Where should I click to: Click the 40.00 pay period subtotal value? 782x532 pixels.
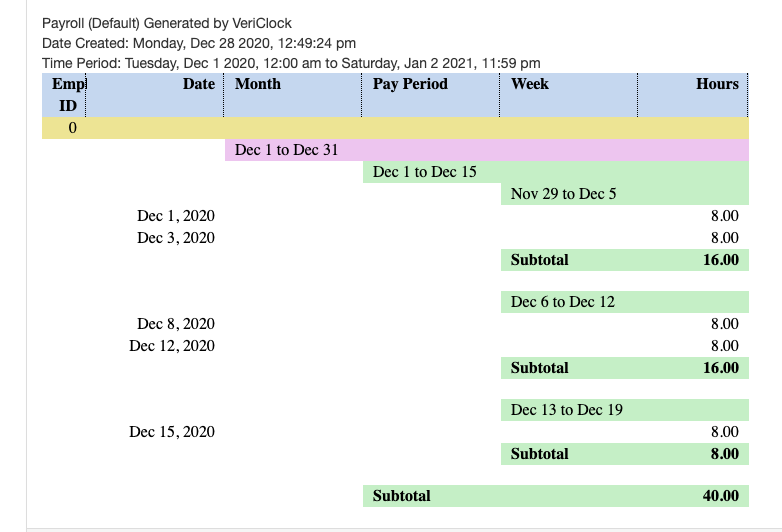[720, 496]
